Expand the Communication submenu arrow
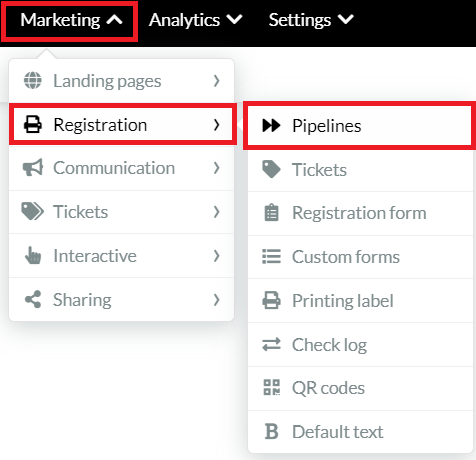 (x=217, y=168)
